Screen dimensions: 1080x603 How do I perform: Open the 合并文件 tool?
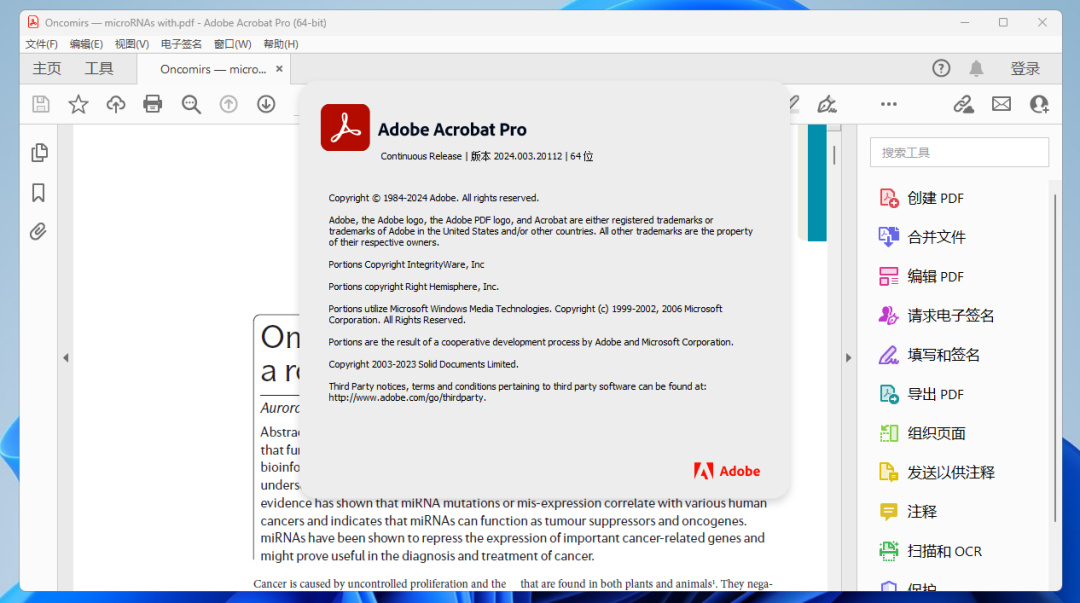(x=922, y=237)
